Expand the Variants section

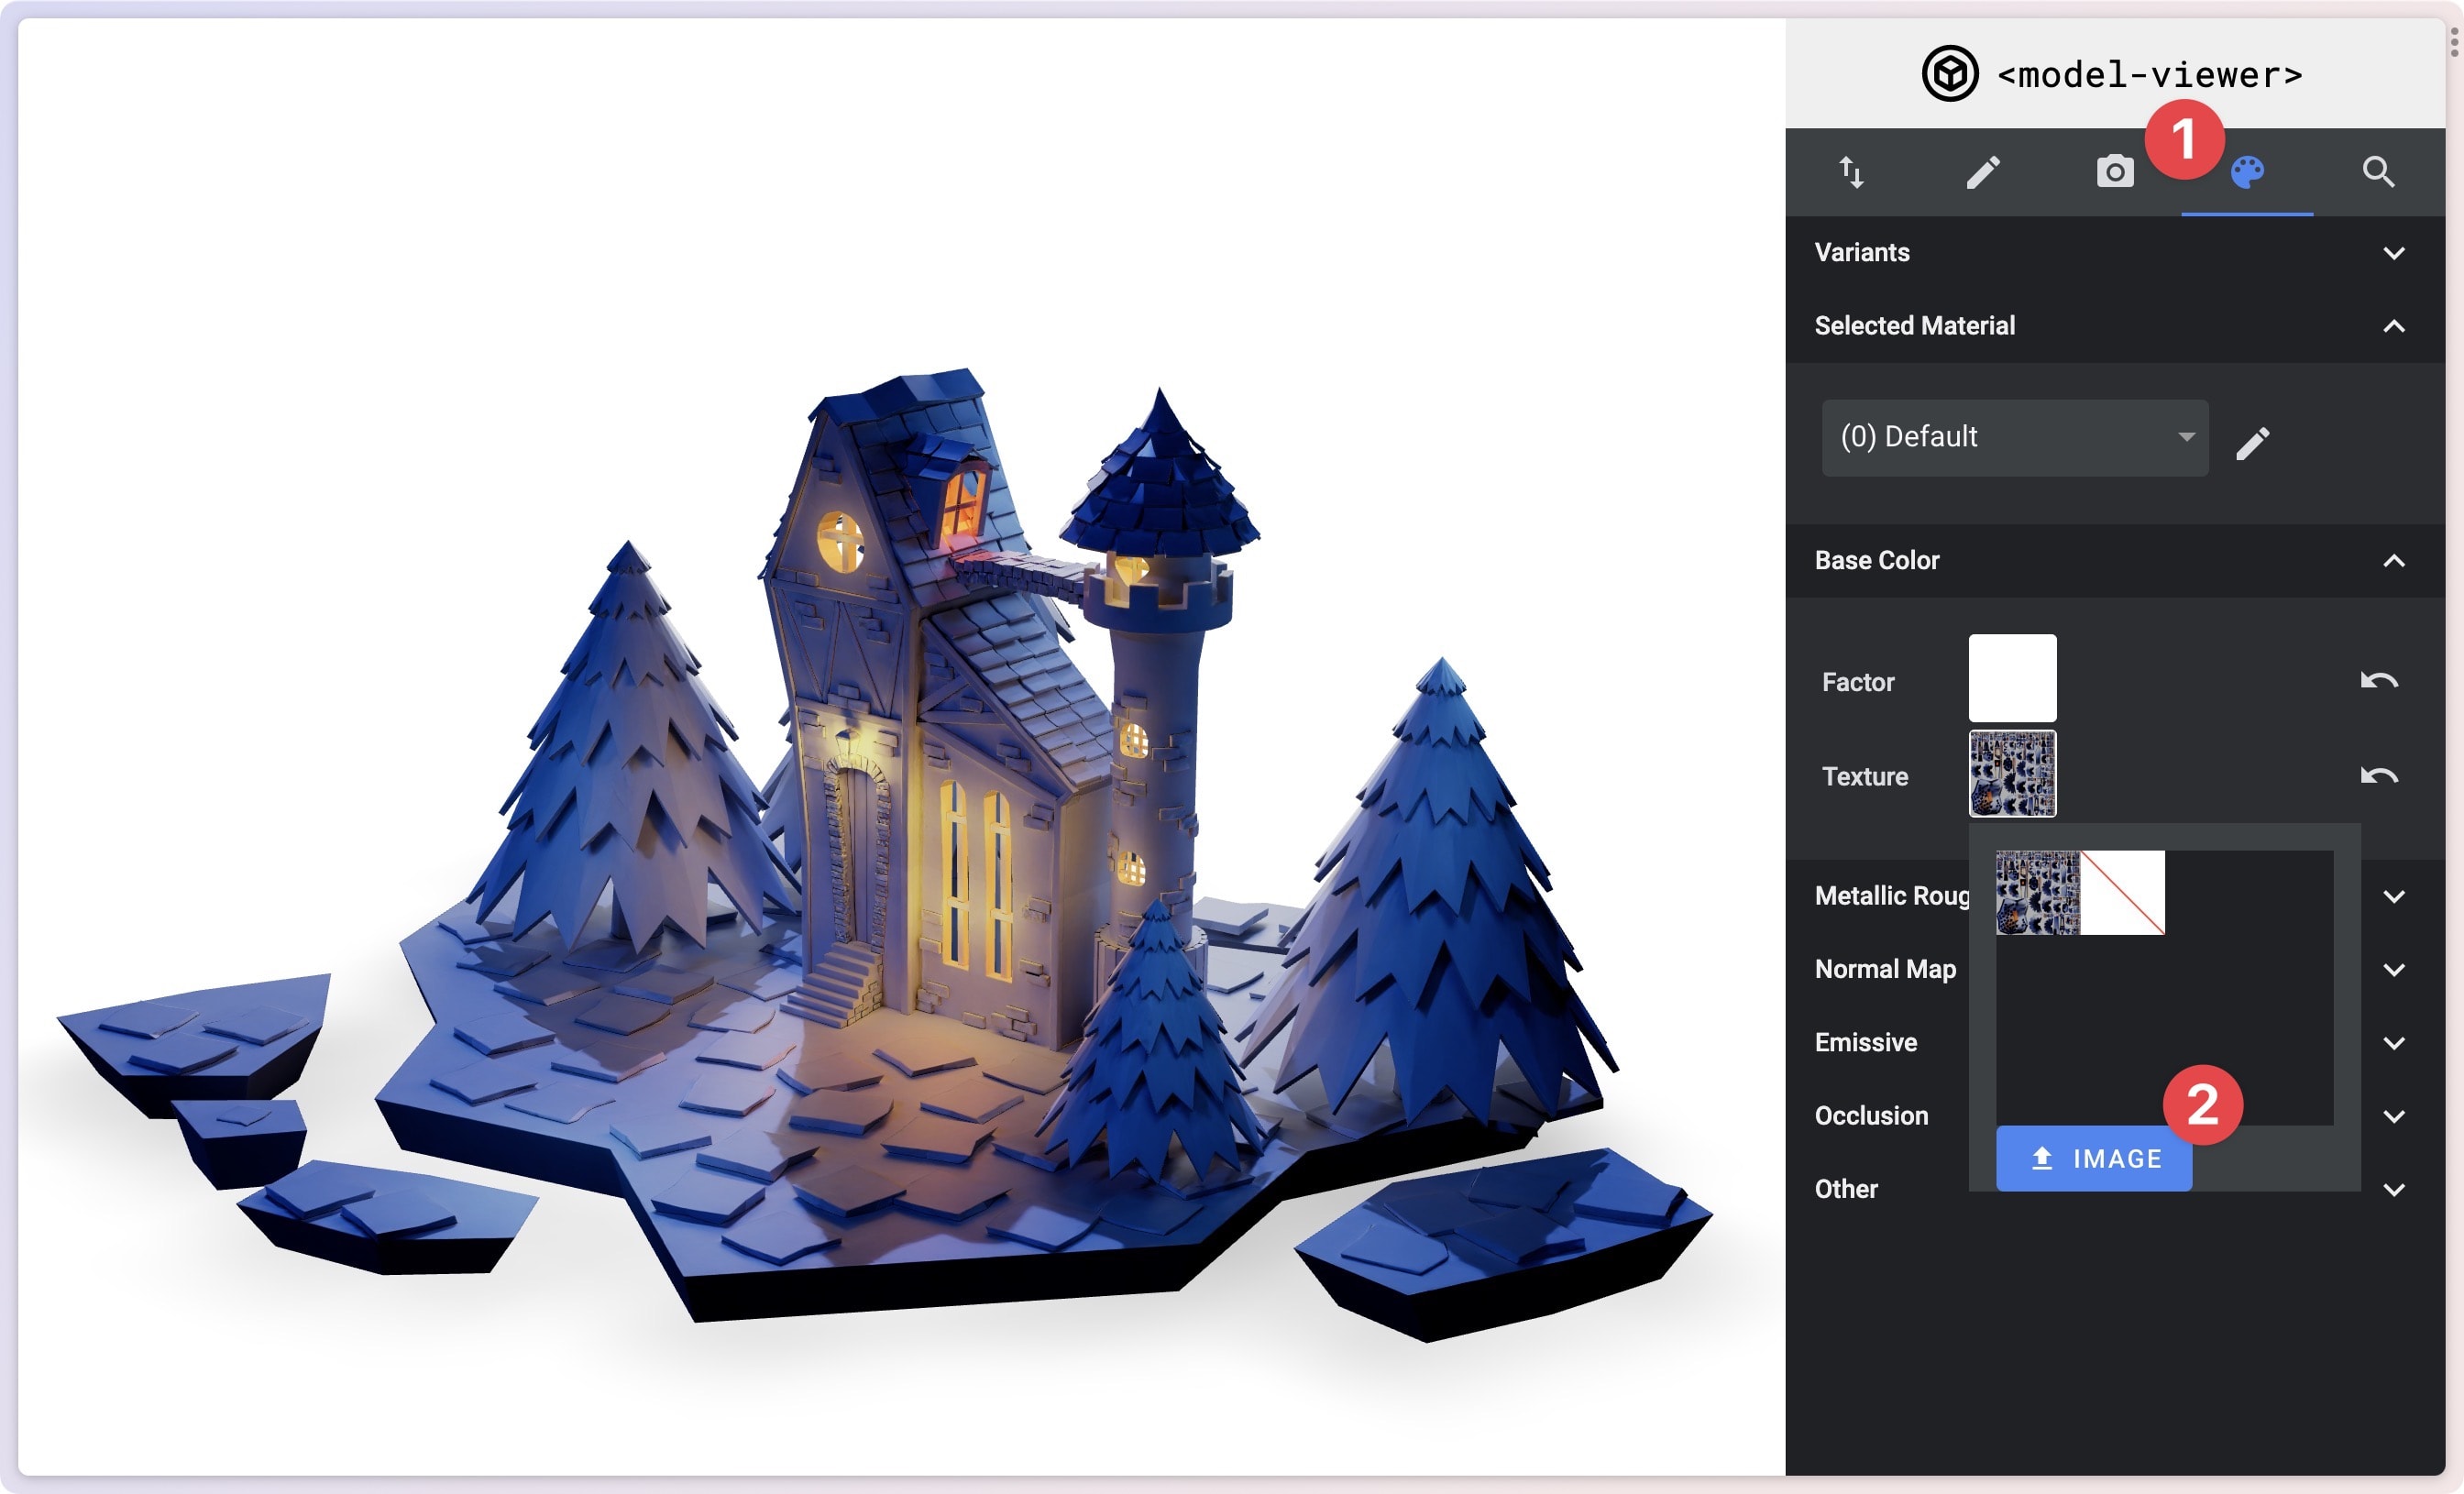[2115, 253]
